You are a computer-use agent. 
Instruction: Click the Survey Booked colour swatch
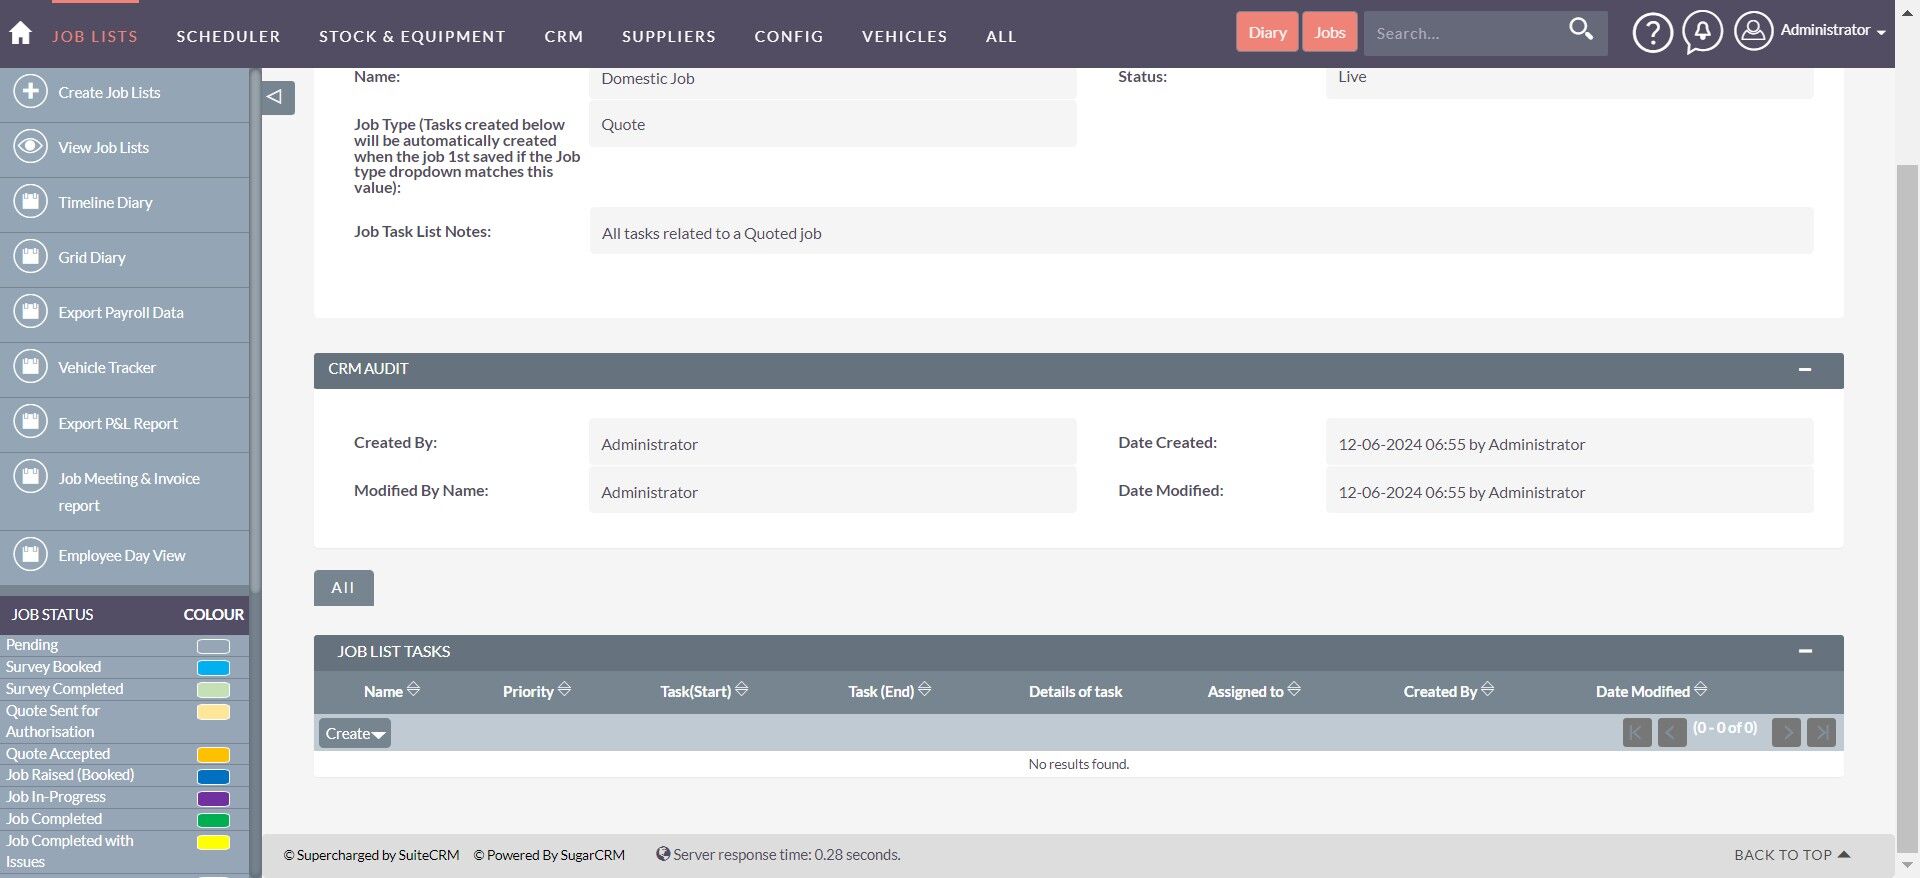(x=213, y=668)
